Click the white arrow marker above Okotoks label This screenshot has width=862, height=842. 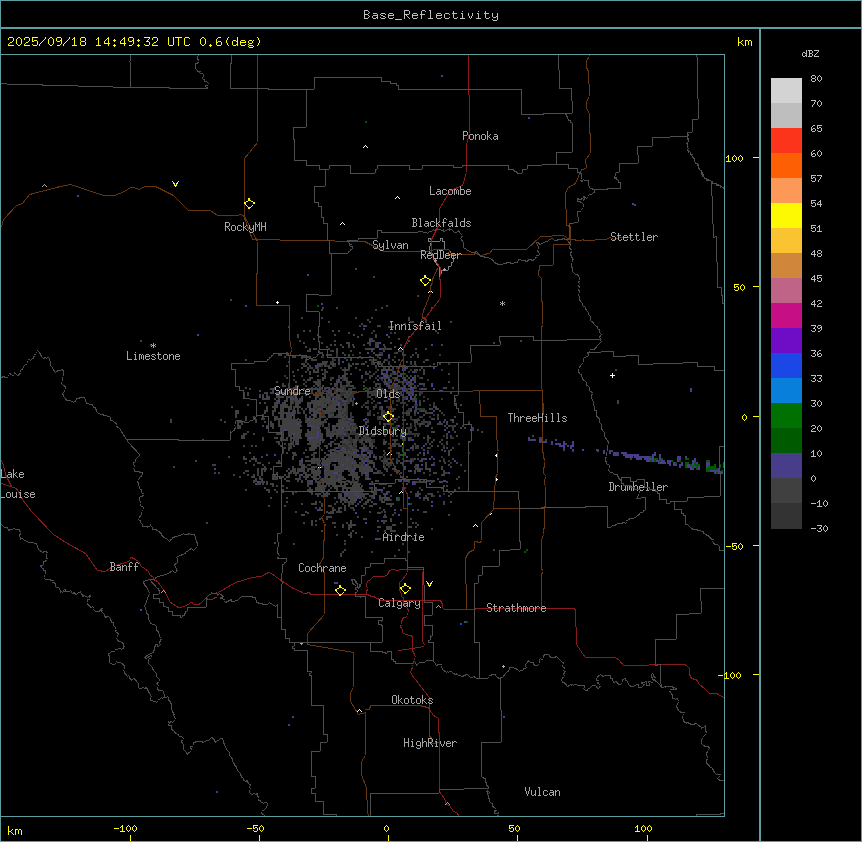tap(359, 711)
